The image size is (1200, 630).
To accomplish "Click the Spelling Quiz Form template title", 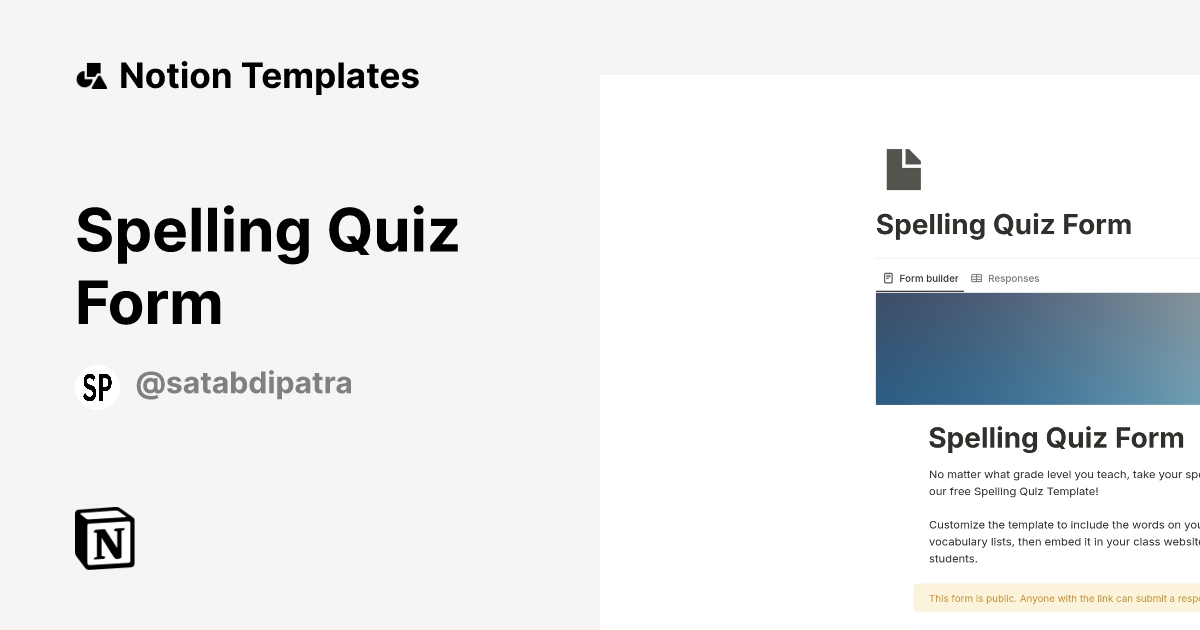I will [267, 265].
